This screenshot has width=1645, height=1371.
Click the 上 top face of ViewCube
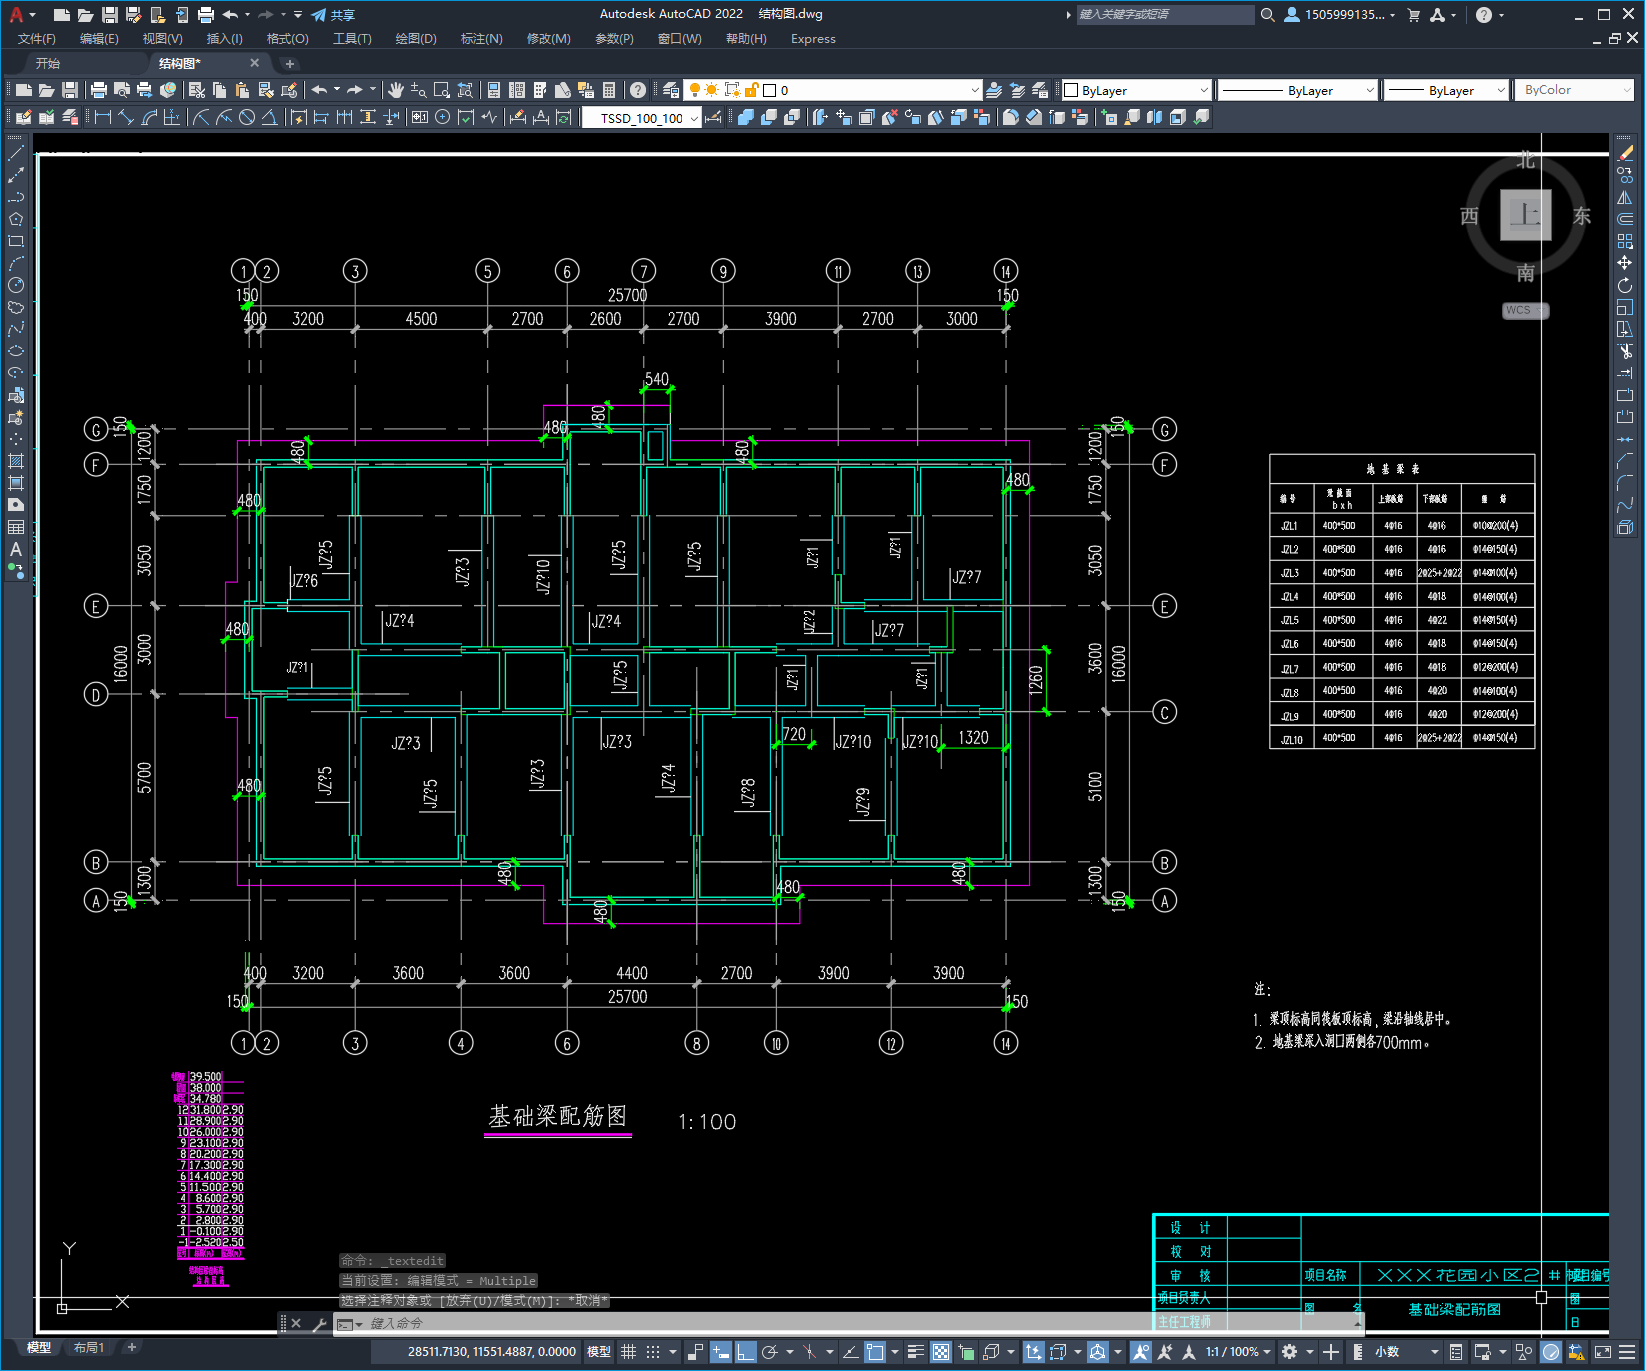(x=1525, y=214)
